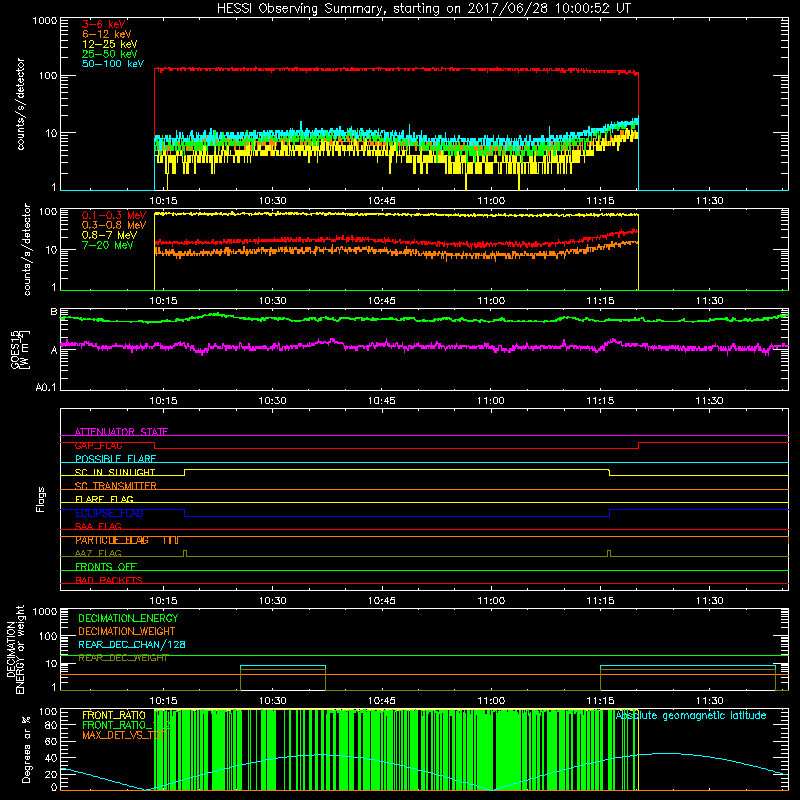
Task: Click the 80 tick on the Degrees panel
Action: [x=52, y=725]
